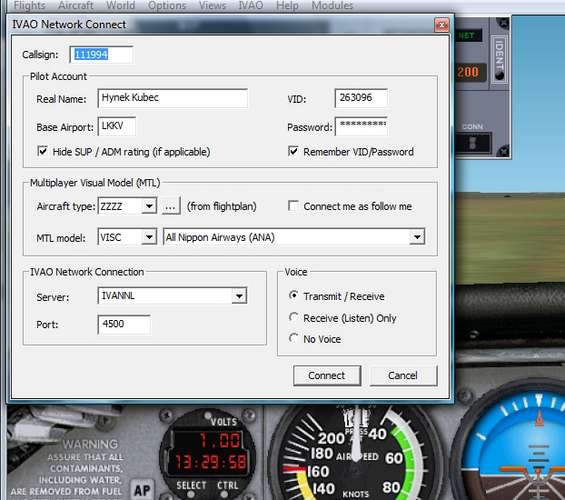Expand the MTL model VISC dropdown

tap(149, 237)
